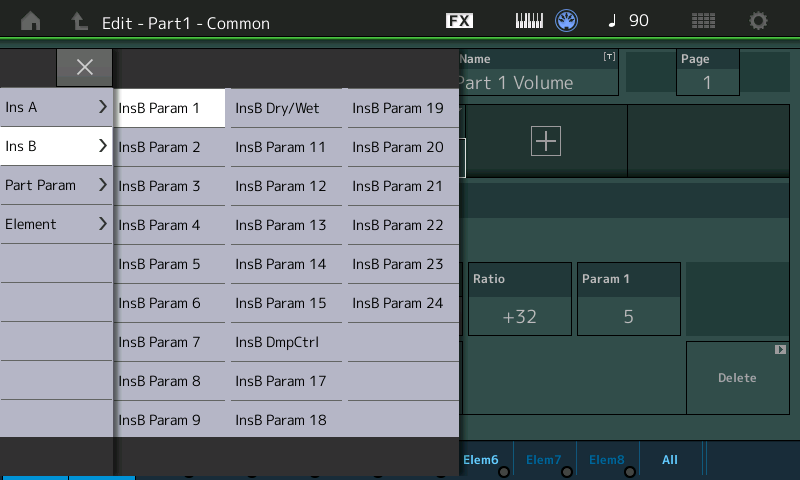The width and height of the screenshot is (800, 480).
Task: Close the parameter popup with X
Action: click(85, 67)
